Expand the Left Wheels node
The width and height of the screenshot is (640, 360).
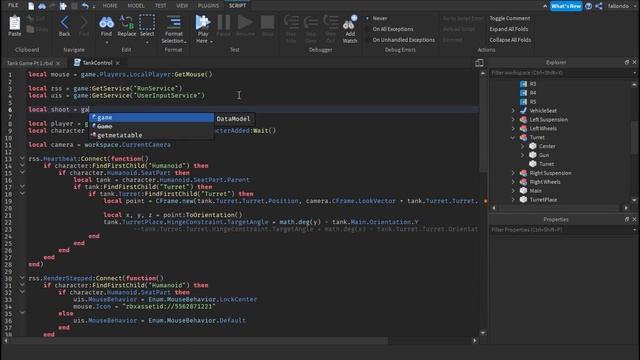pyautogui.click(x=513, y=129)
